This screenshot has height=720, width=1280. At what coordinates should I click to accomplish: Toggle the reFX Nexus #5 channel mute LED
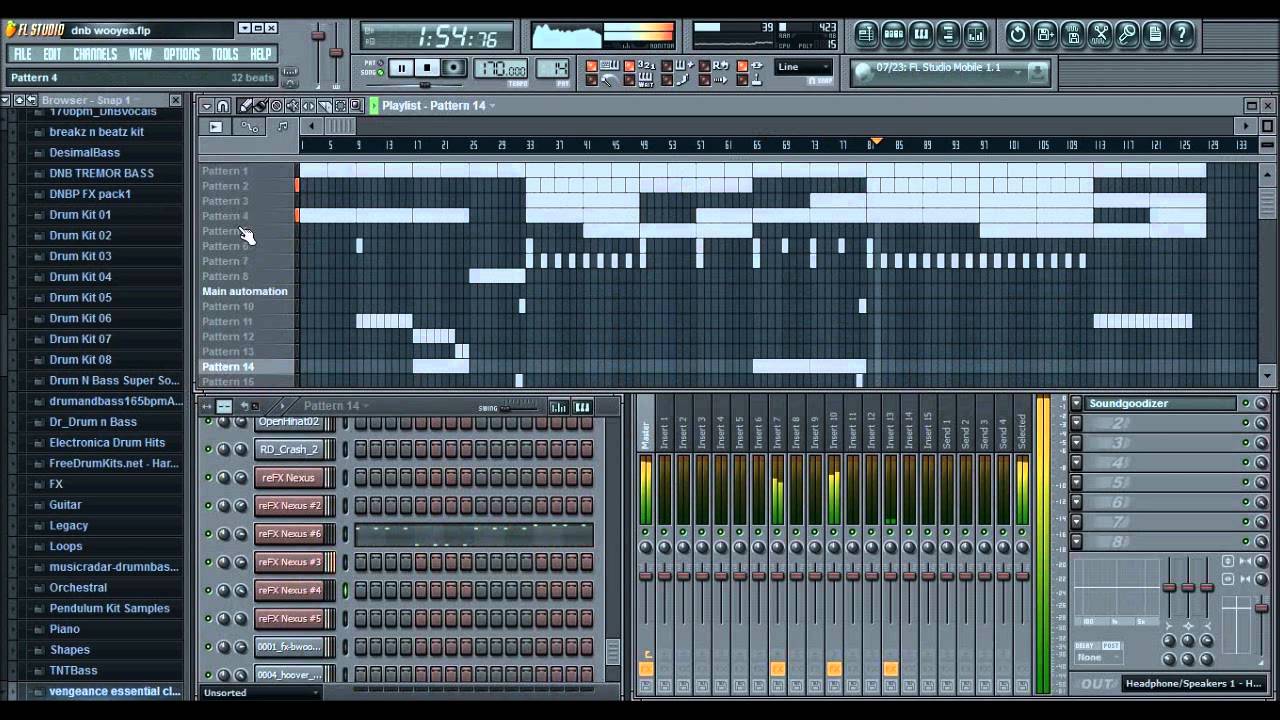click(x=208, y=618)
